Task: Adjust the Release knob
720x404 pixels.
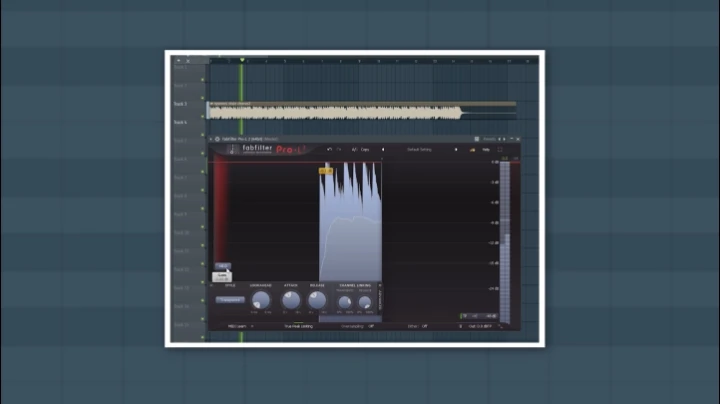Action: 317,300
